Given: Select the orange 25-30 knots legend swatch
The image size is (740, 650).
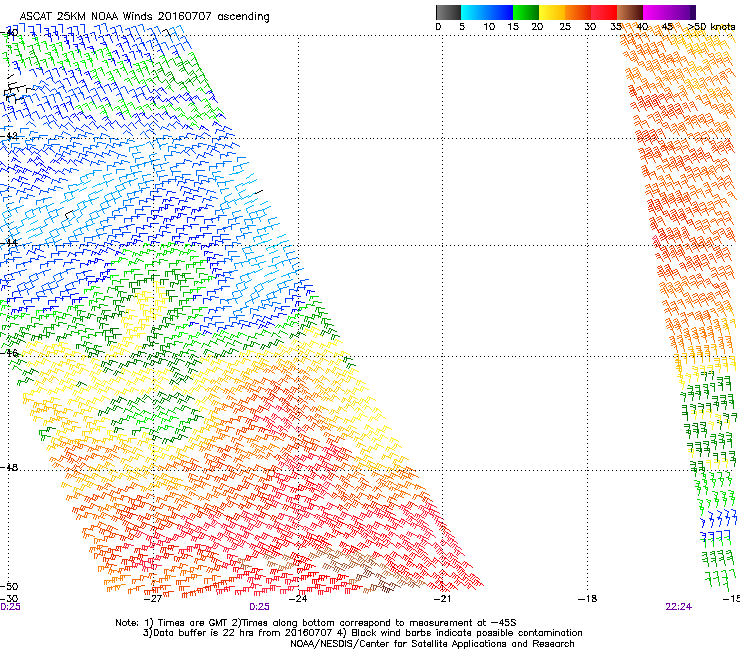Looking at the screenshot, I should [578, 12].
